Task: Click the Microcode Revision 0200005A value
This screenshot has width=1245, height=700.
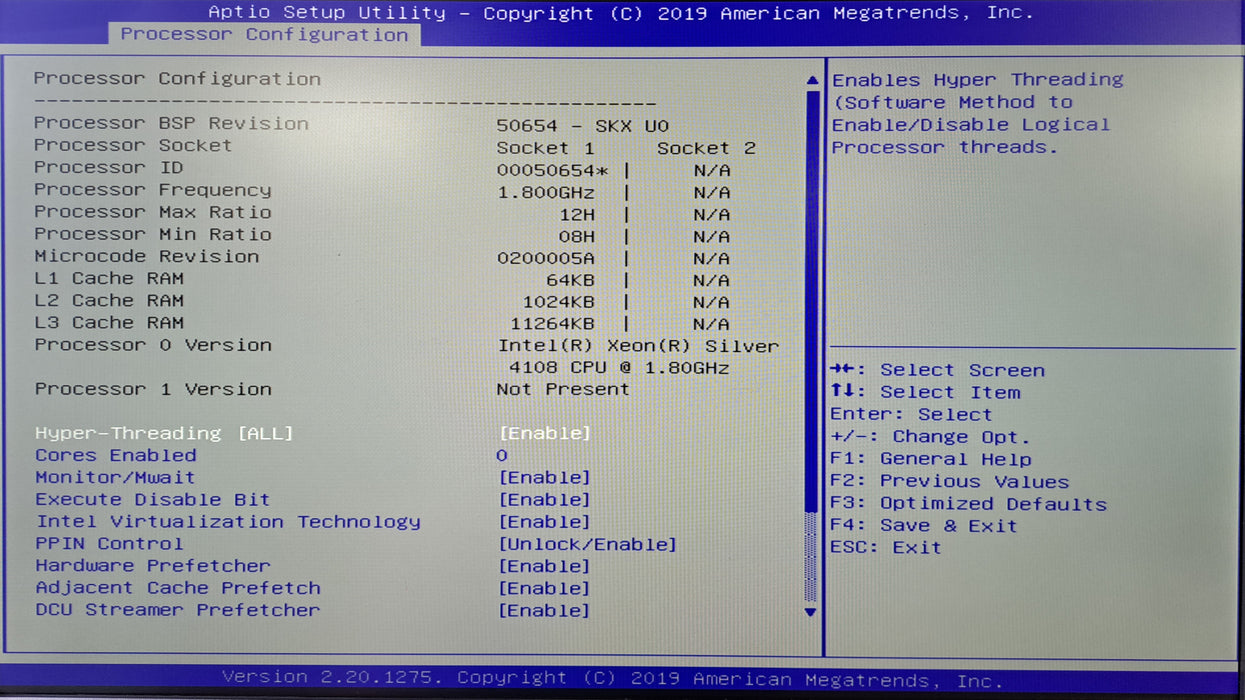Action: 546,259
